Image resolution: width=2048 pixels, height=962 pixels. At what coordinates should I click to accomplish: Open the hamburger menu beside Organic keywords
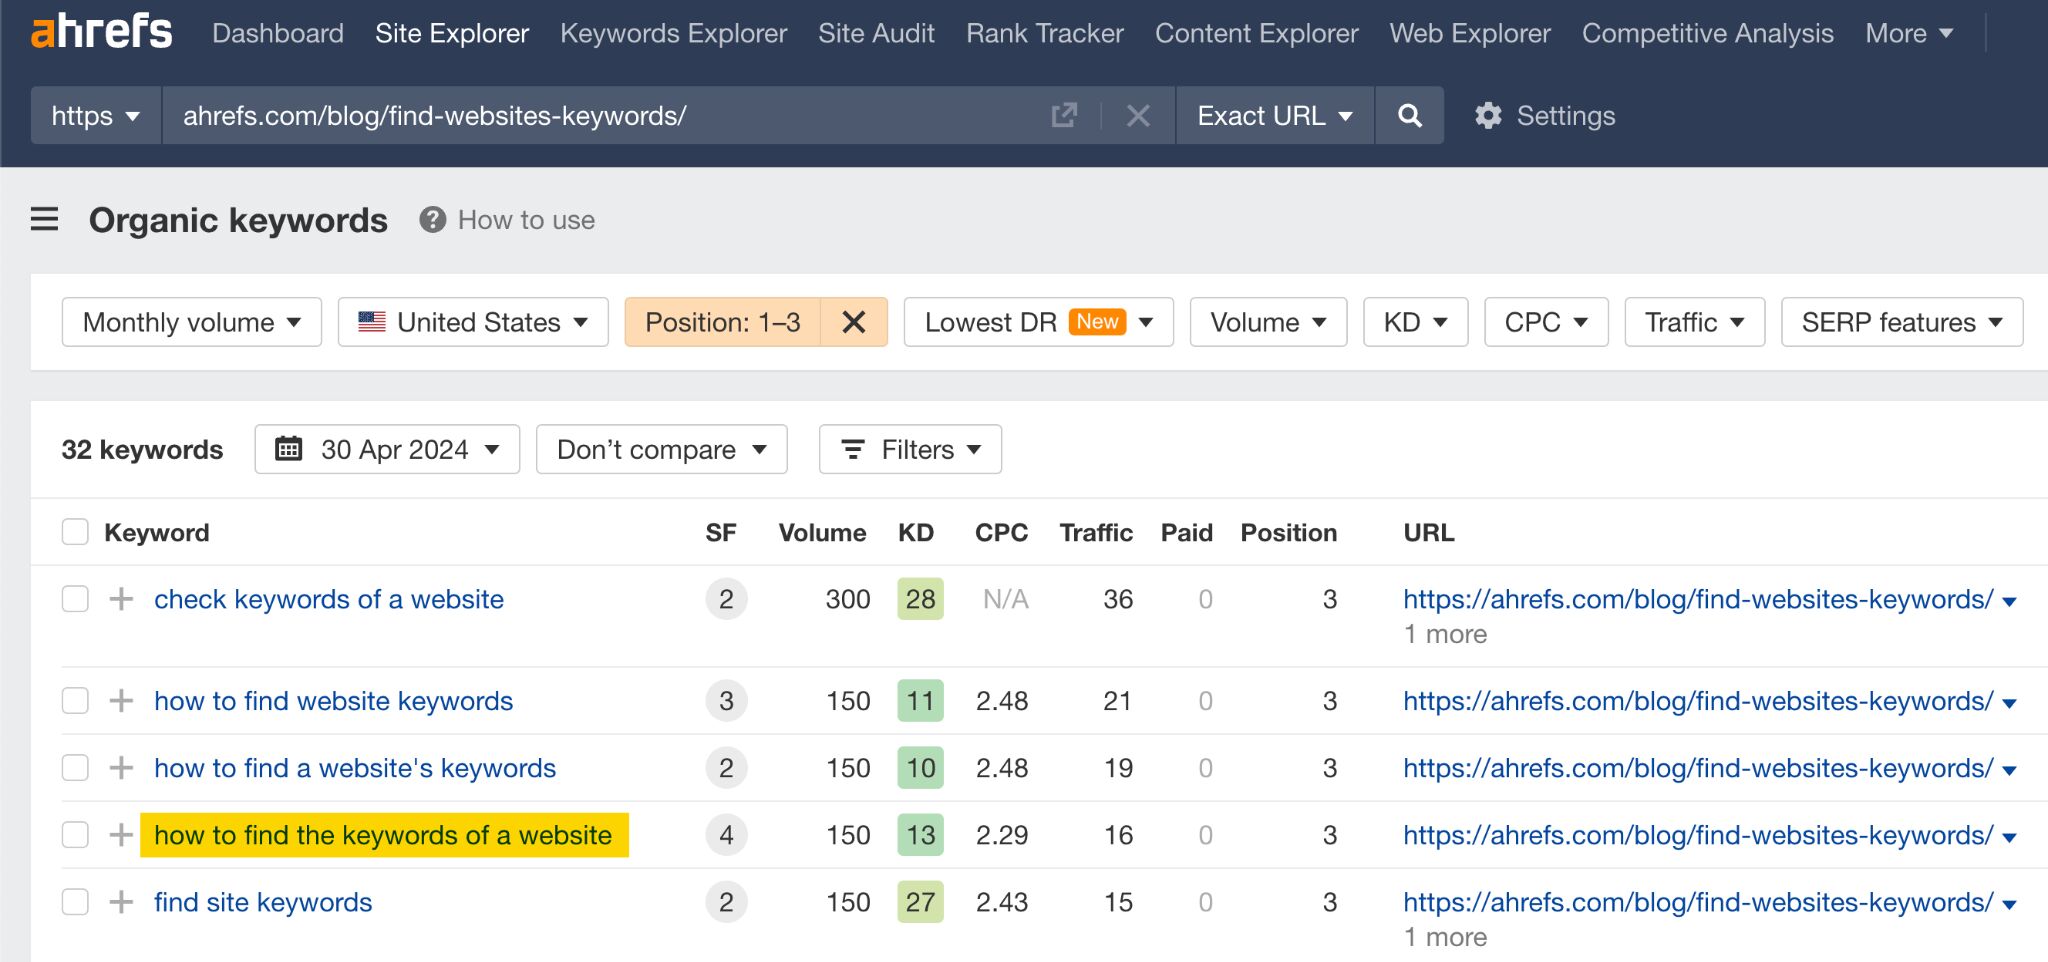[44, 219]
